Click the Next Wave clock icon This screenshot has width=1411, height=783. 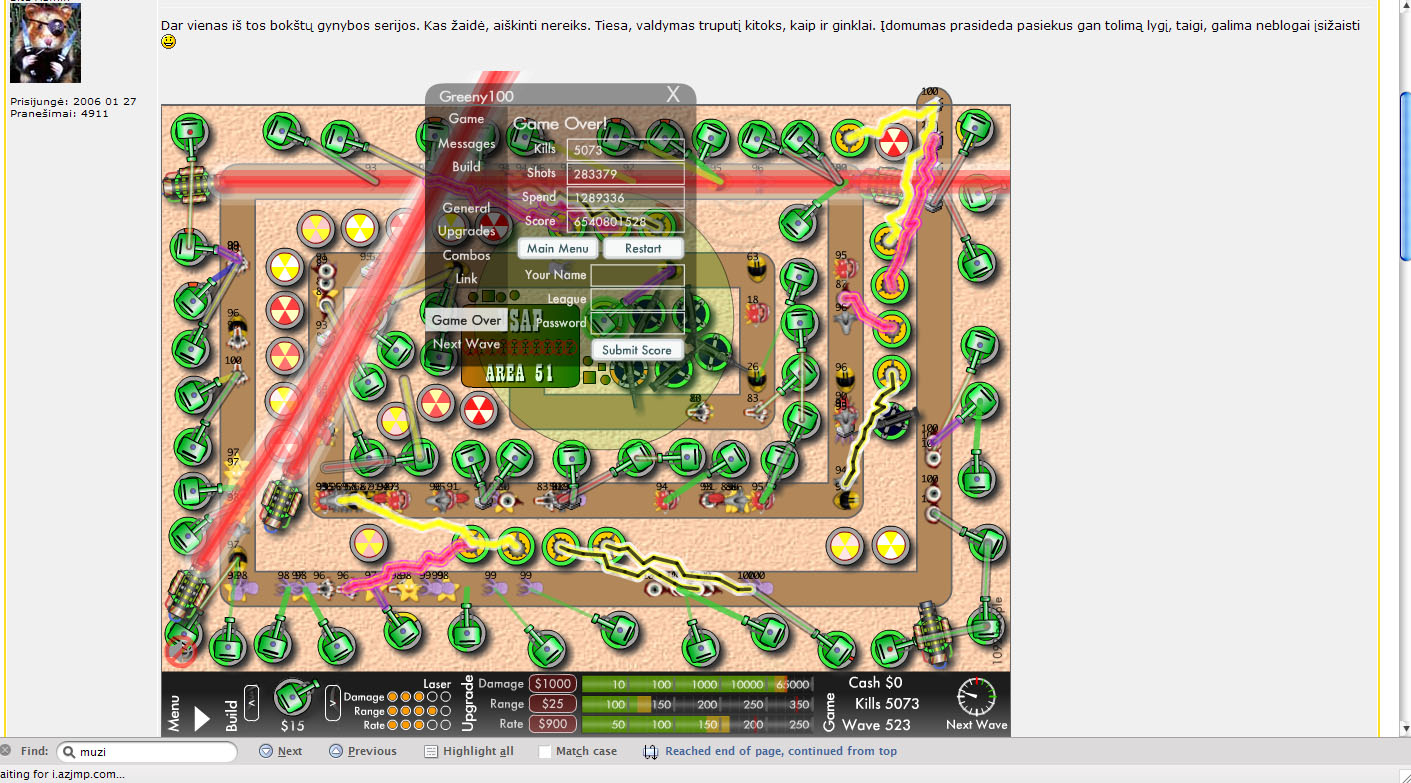pyautogui.click(x=976, y=697)
